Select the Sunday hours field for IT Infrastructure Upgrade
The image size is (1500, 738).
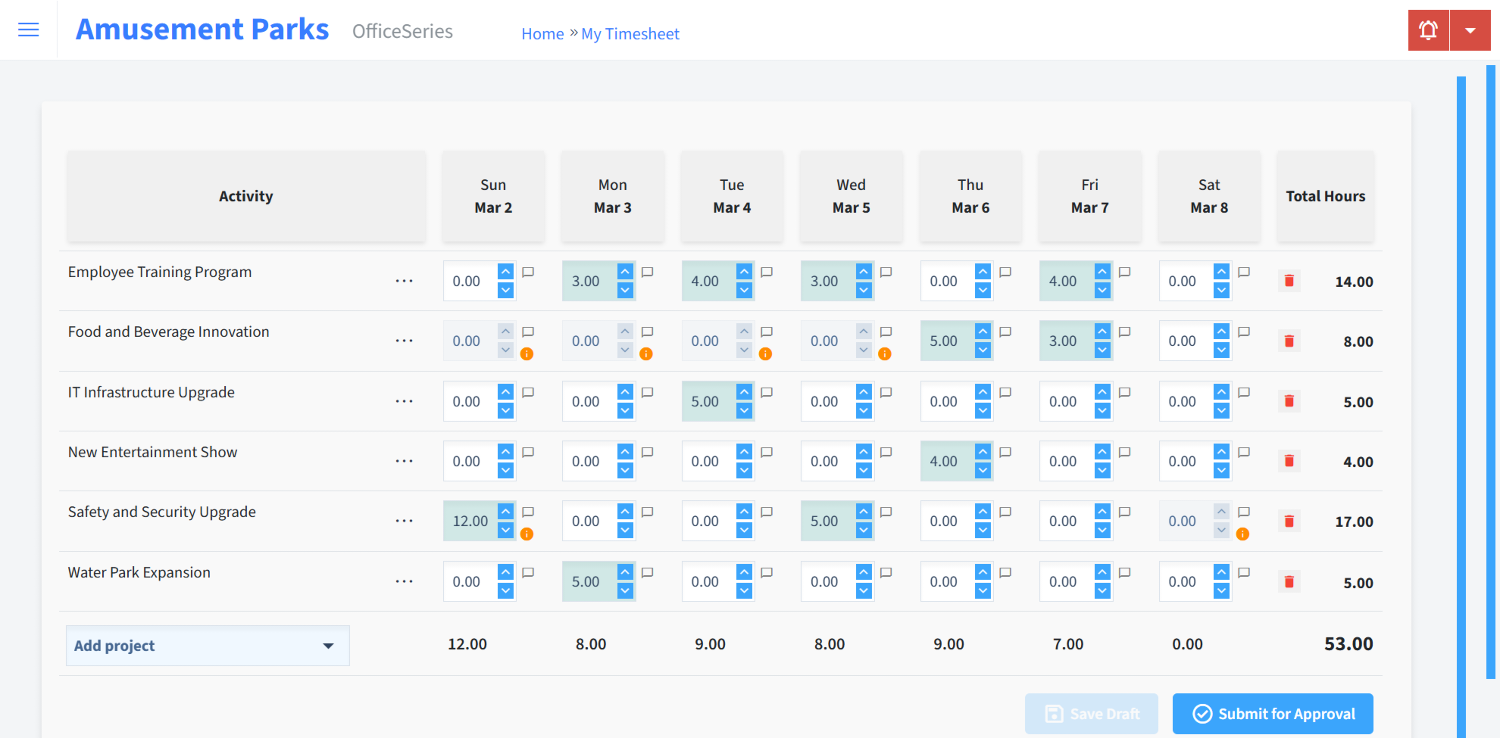pyautogui.click(x=467, y=401)
